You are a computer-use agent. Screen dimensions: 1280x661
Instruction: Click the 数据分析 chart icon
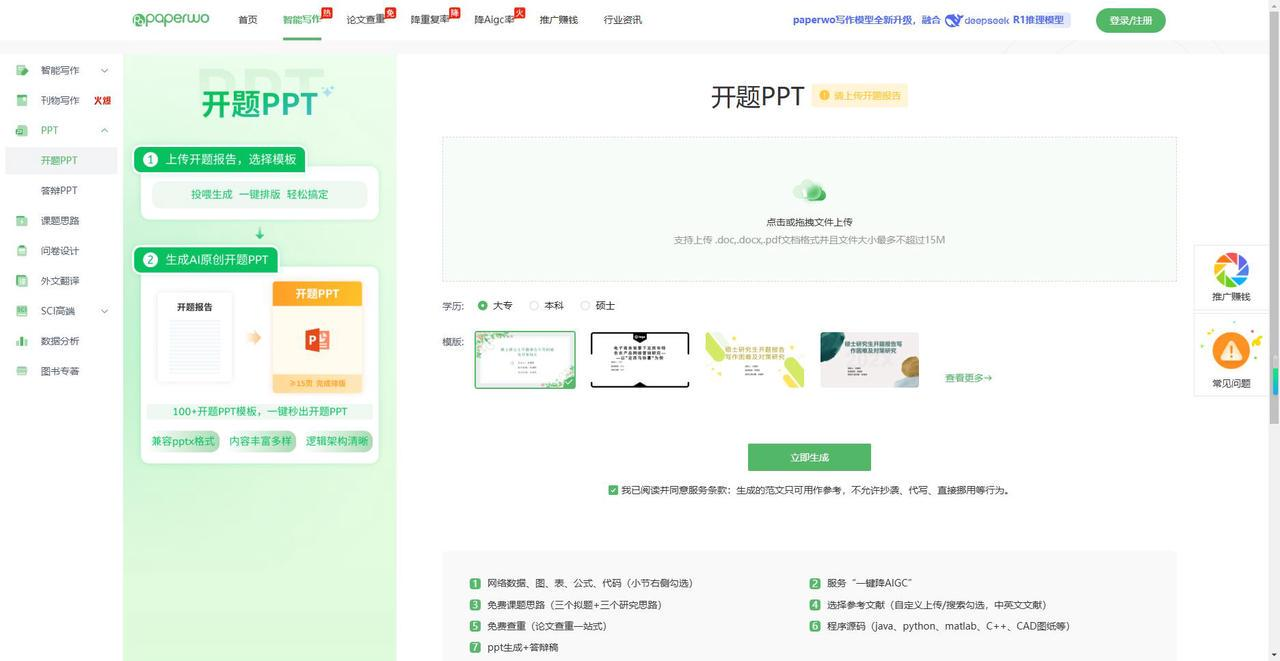tap(21, 341)
